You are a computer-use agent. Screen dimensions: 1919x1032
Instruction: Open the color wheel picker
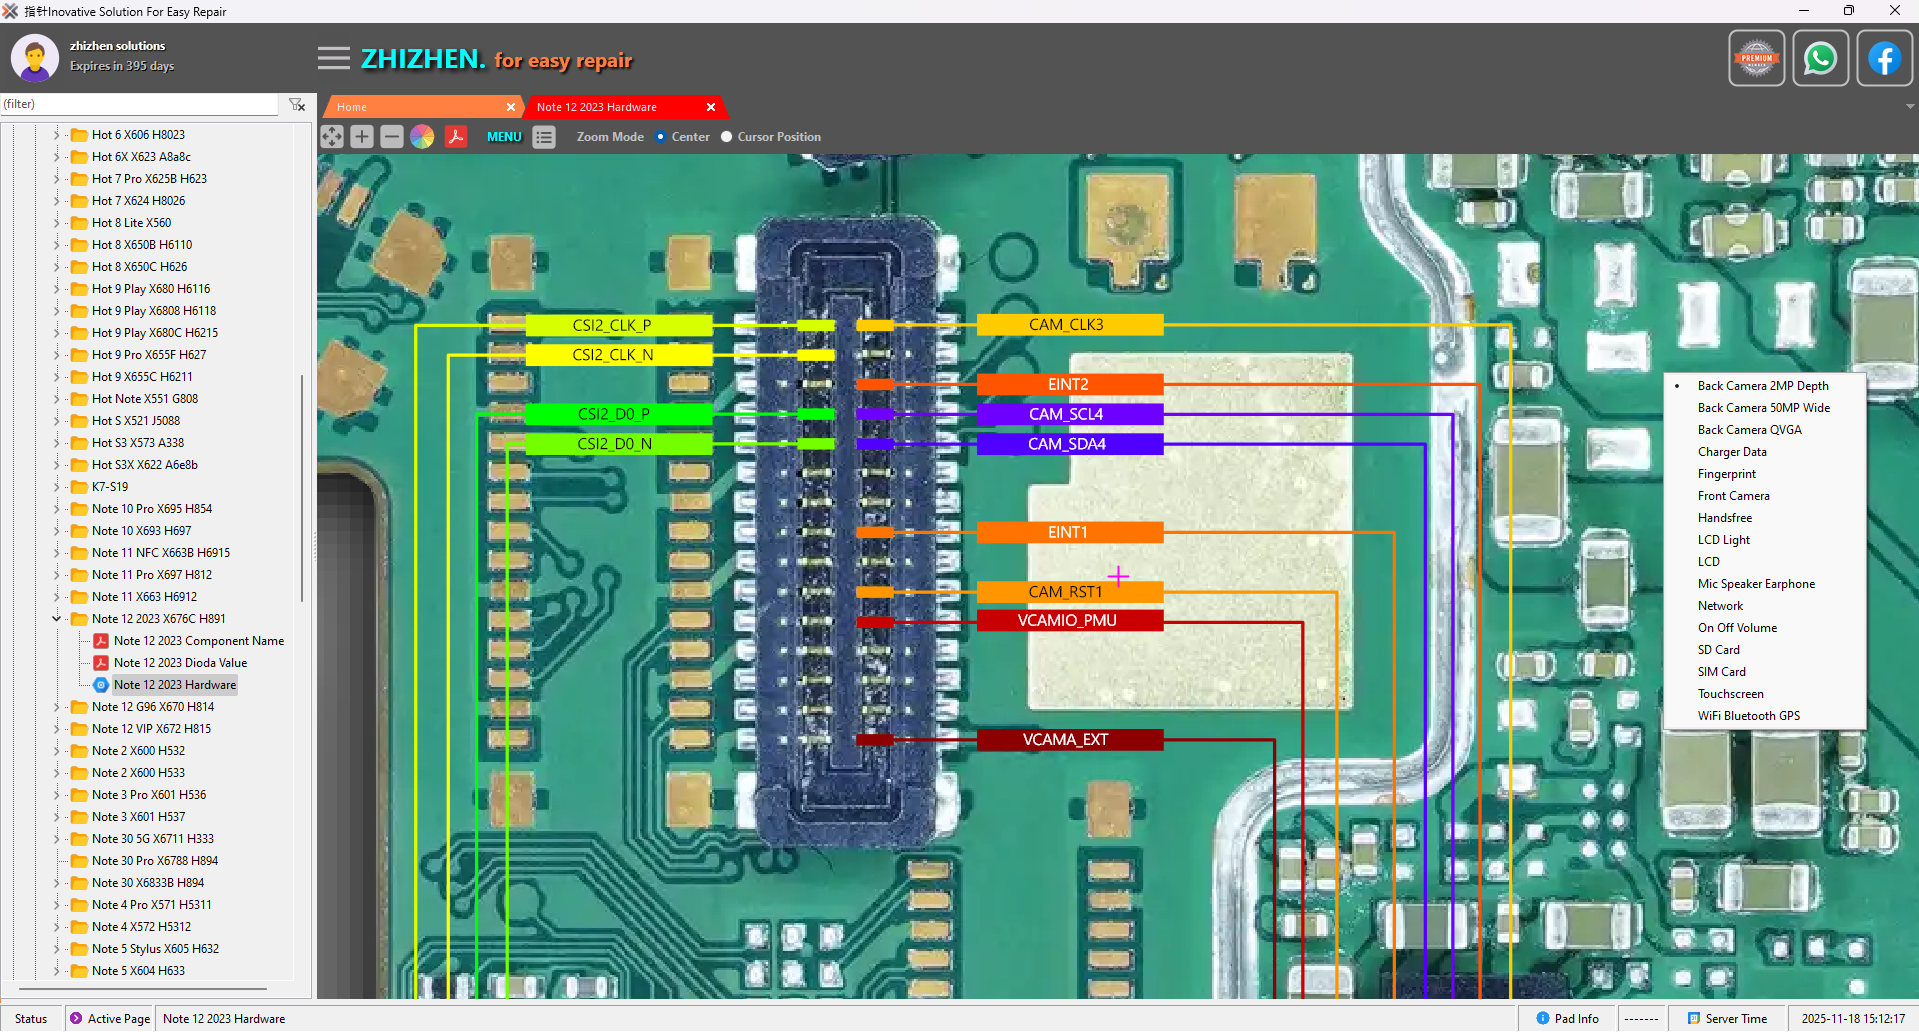click(422, 137)
